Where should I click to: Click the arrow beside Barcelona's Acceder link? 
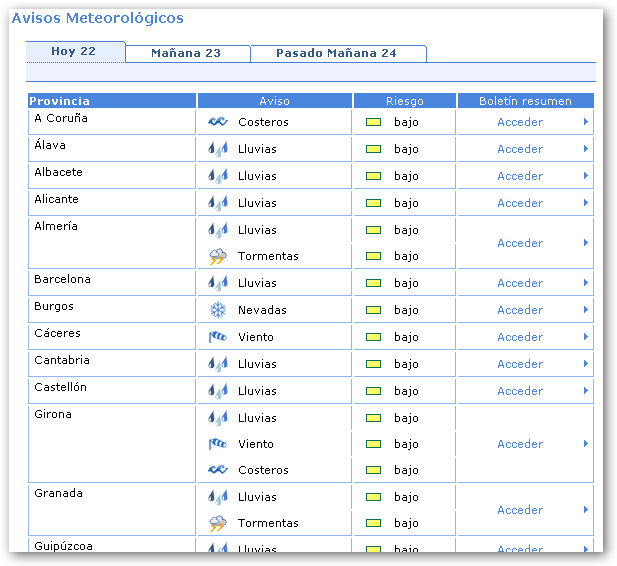click(586, 283)
